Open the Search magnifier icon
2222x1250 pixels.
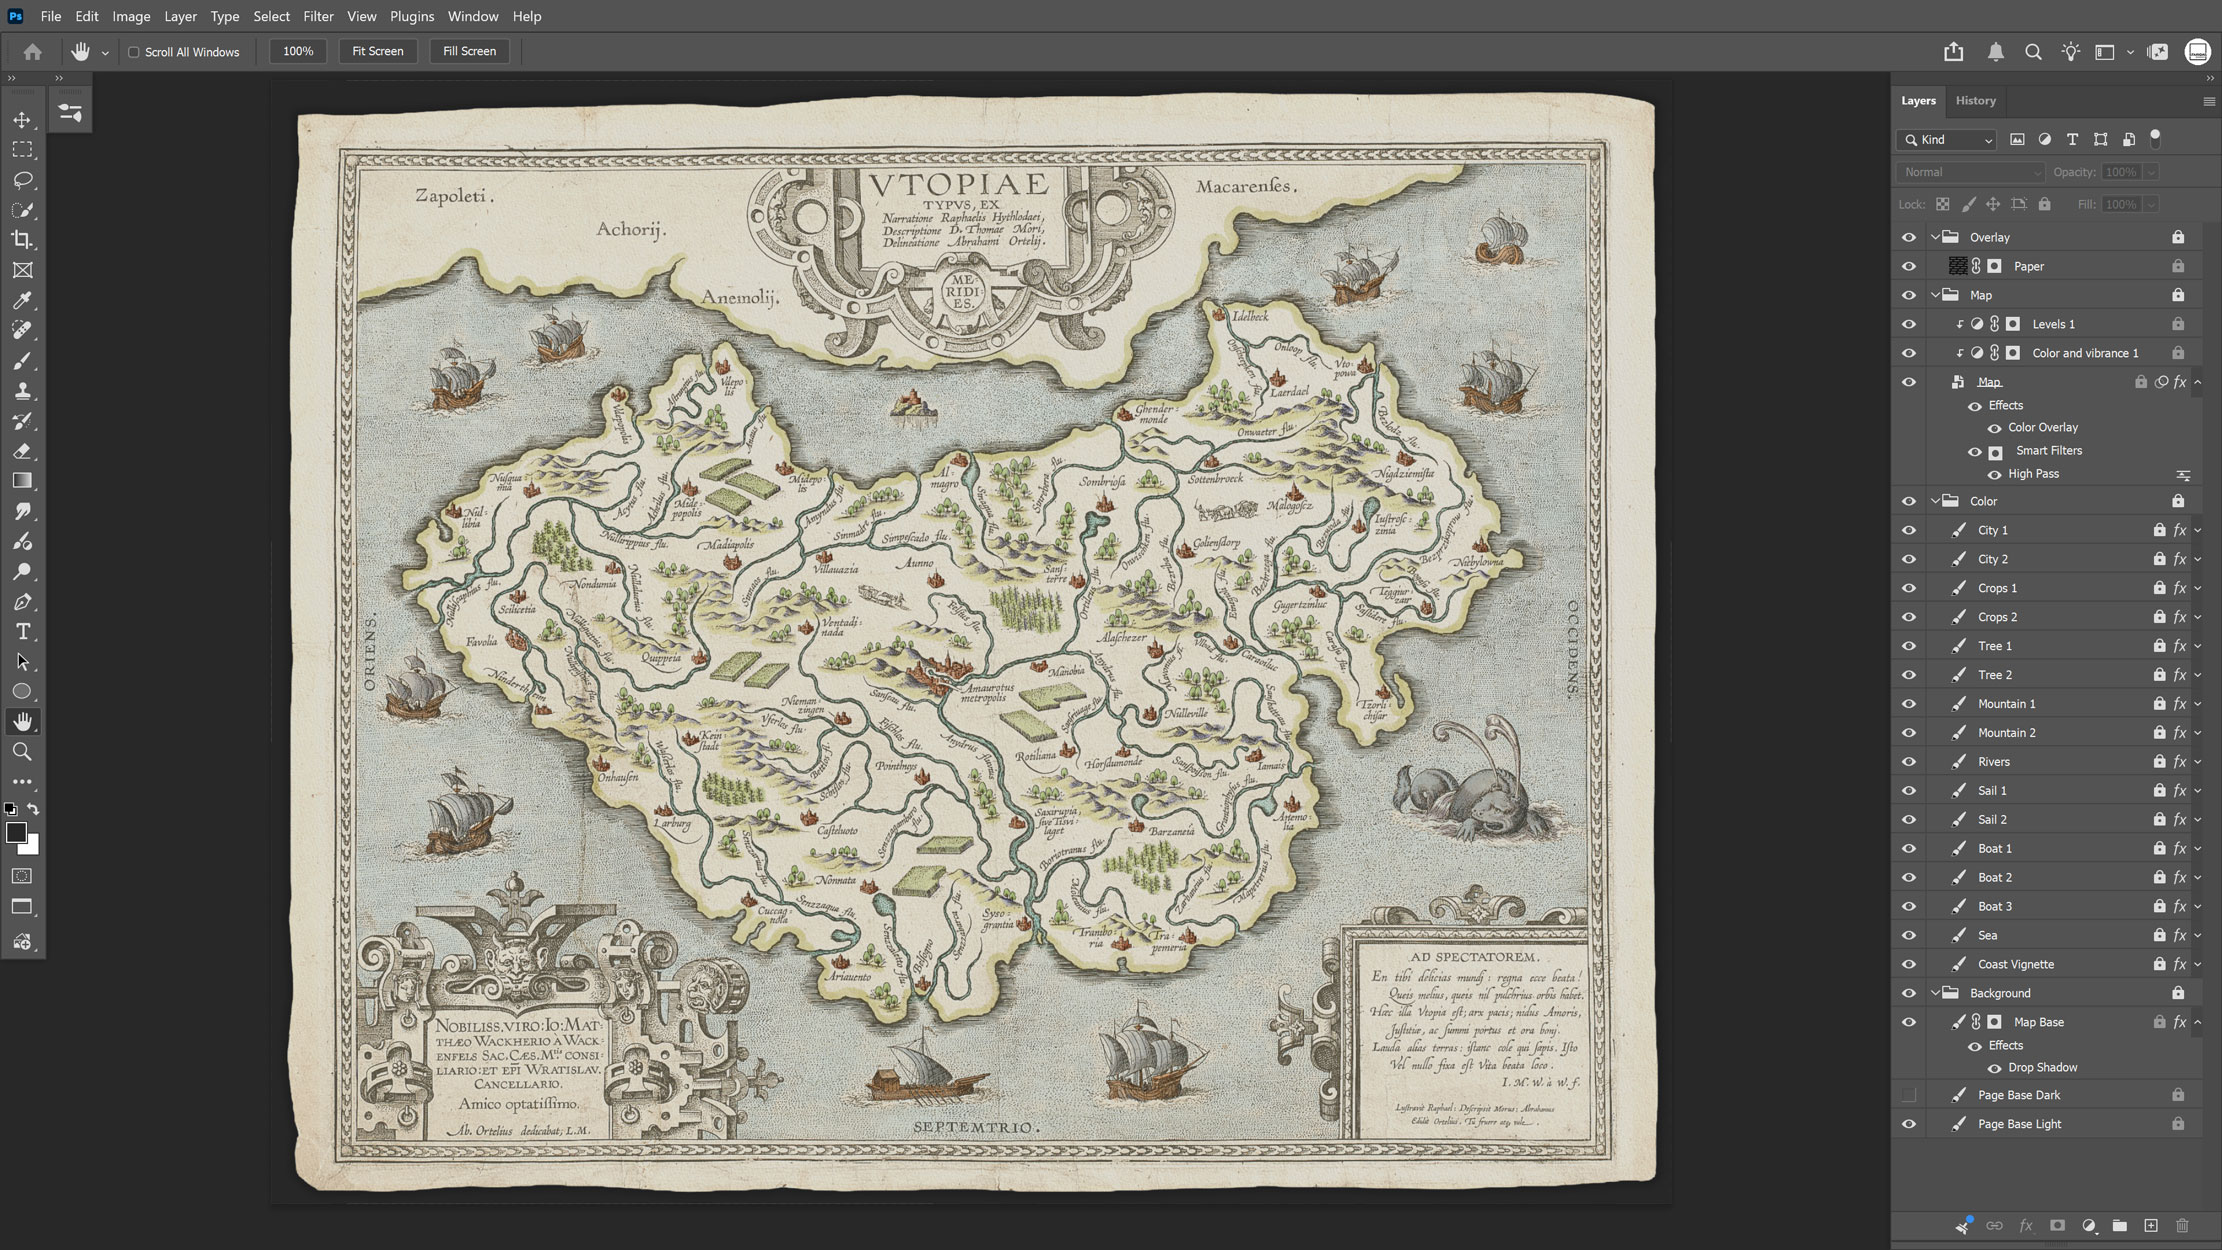2033,52
